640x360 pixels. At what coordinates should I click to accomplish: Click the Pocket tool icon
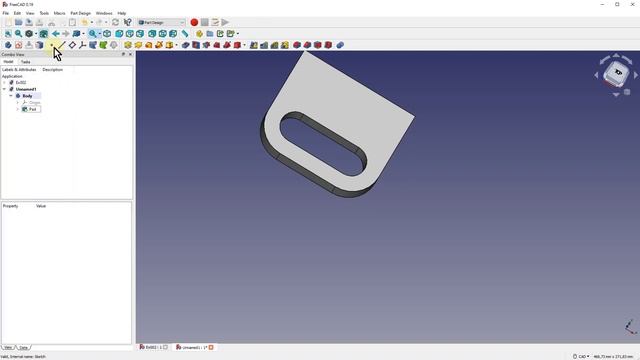pos(186,45)
